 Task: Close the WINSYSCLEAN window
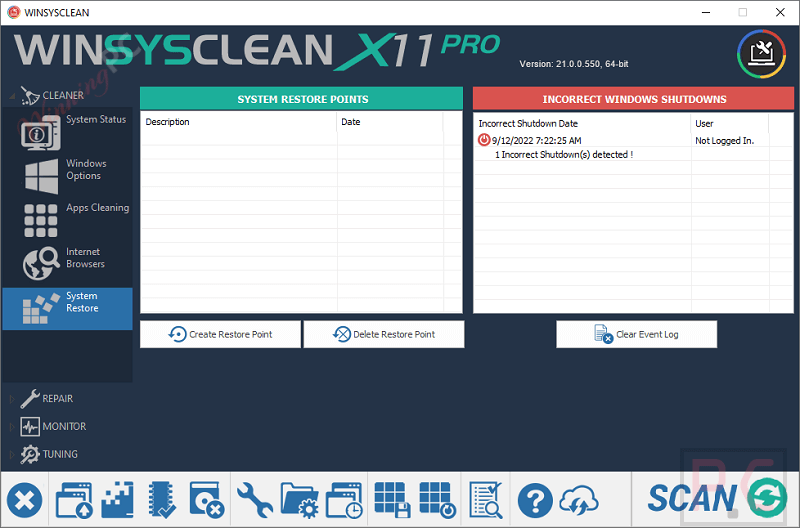tap(780, 12)
